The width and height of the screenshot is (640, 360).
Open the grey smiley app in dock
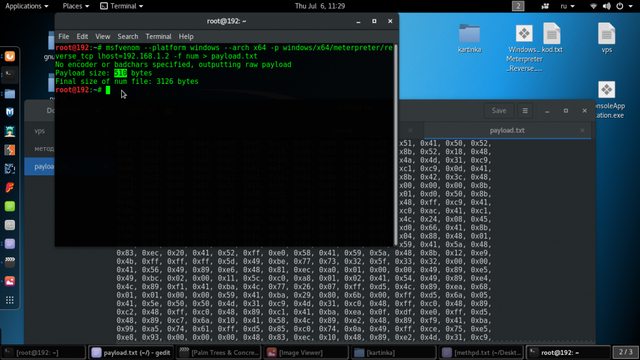[x=9, y=225]
